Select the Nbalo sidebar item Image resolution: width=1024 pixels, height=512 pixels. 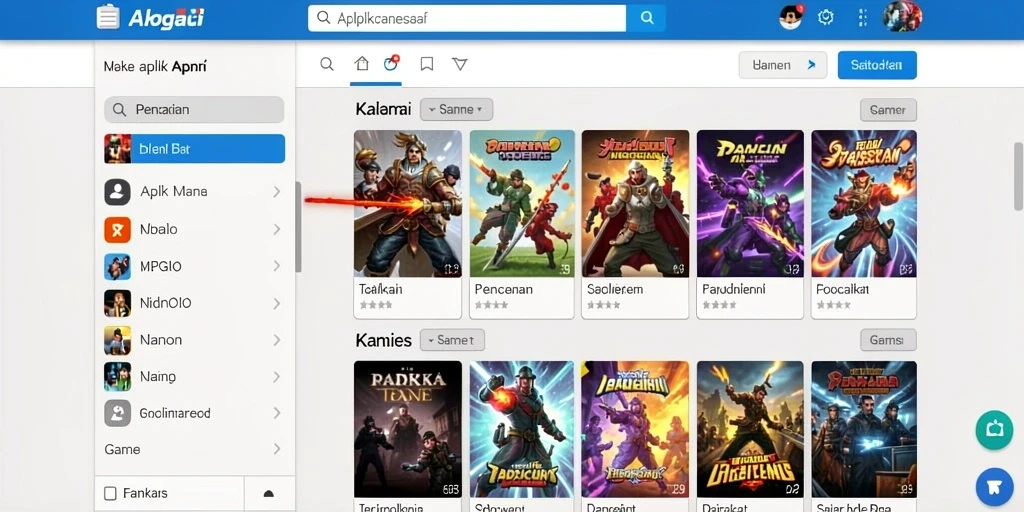[195, 229]
